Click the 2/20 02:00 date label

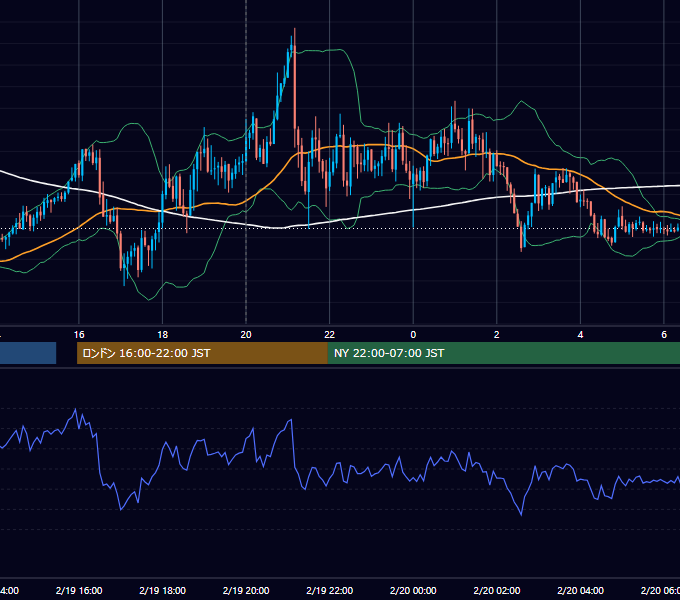tap(497, 590)
